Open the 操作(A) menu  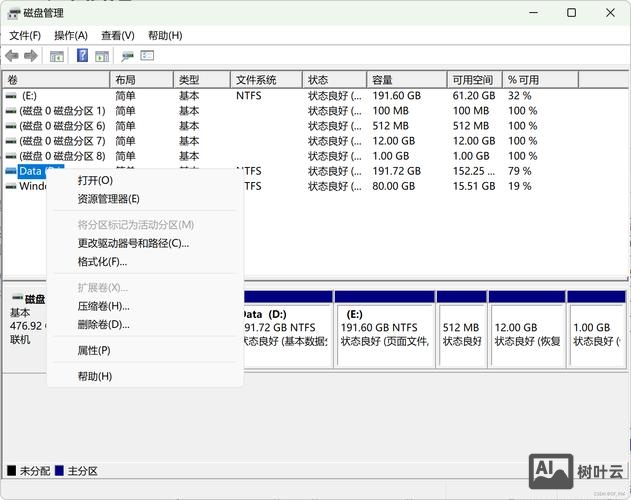pyautogui.click(x=71, y=35)
